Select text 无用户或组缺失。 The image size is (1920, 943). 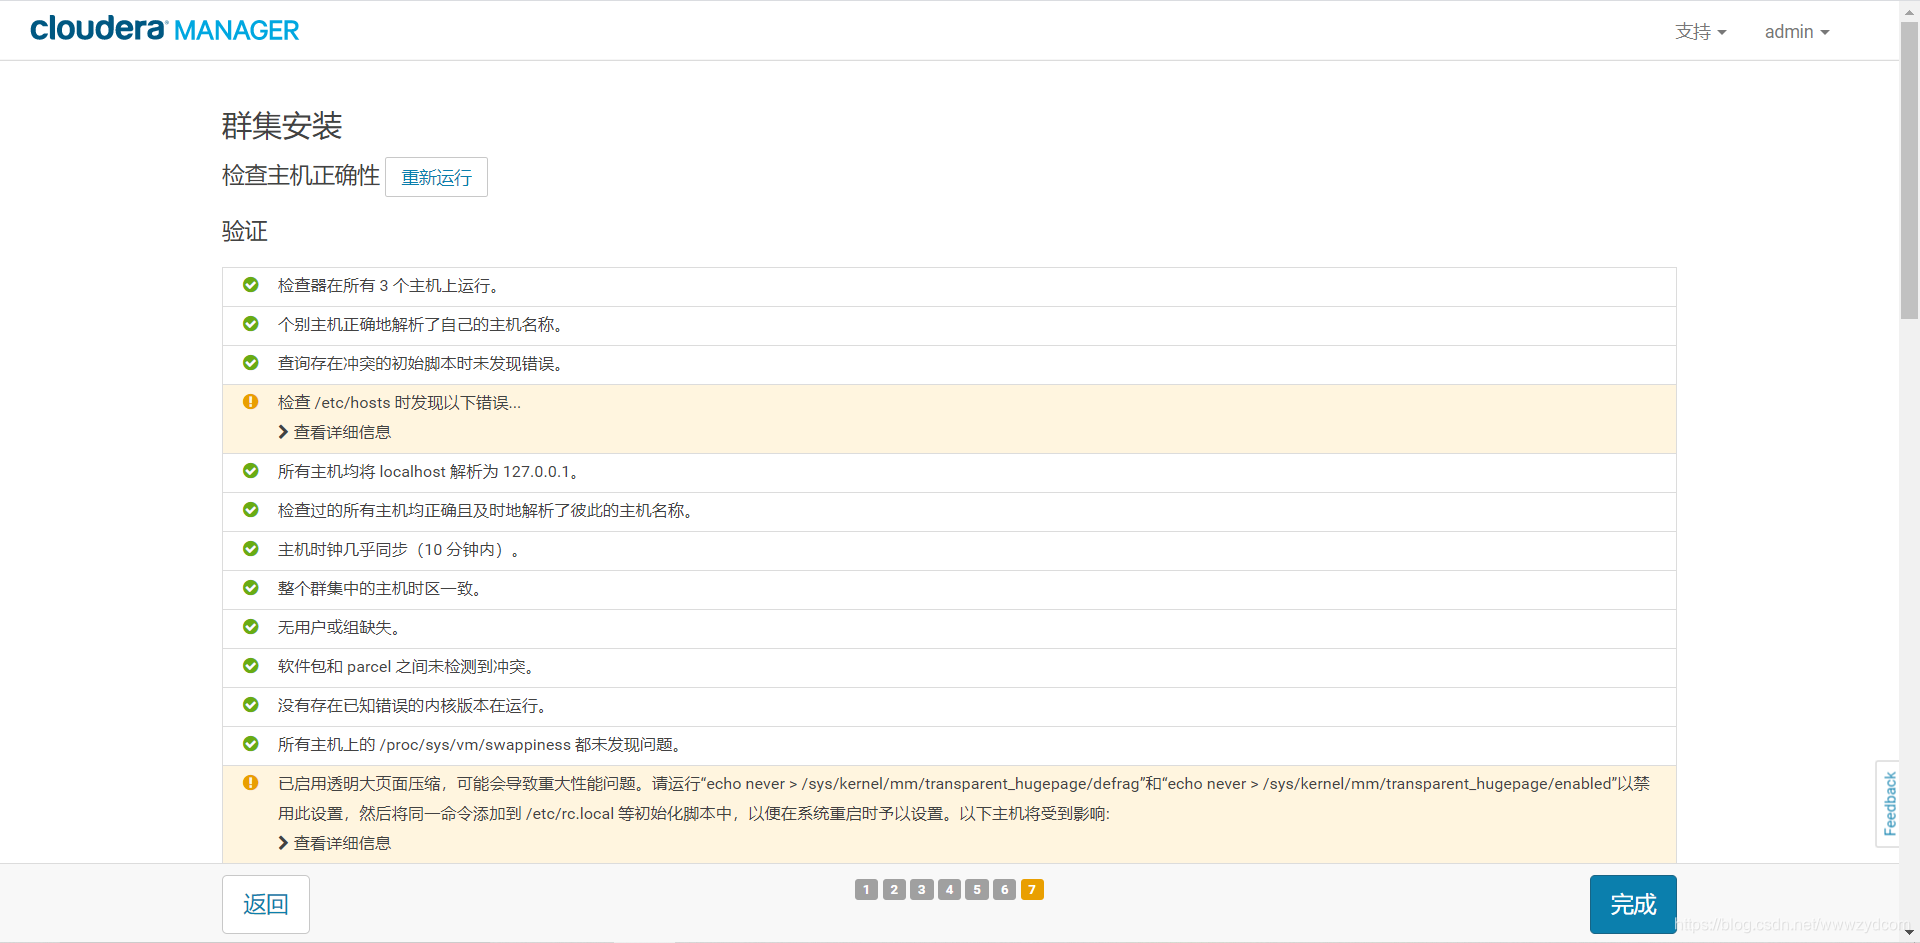[340, 628]
